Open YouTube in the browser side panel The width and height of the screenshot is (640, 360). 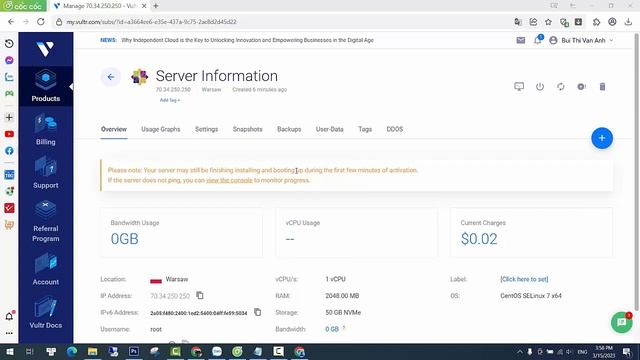(x=9, y=134)
